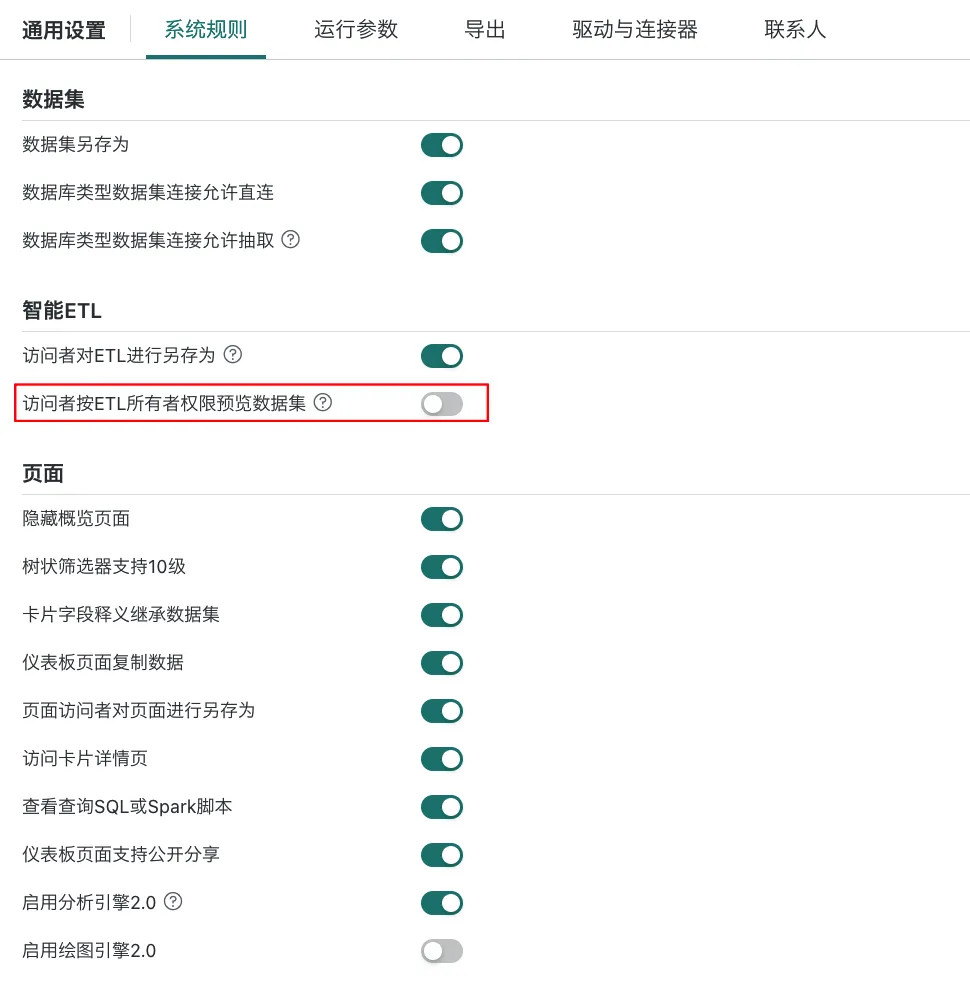
Task: Toggle 树状筛选器支持10级 switch
Action: pyautogui.click(x=441, y=567)
